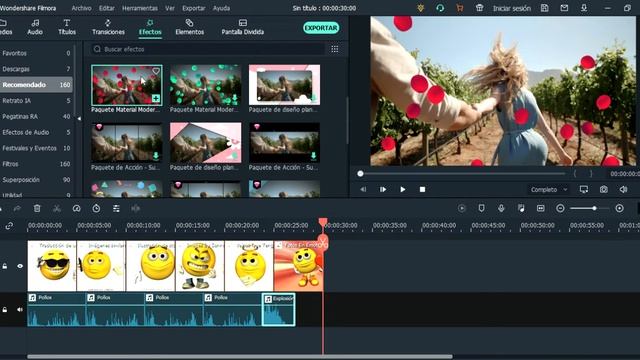640x360 pixels.
Task: Collapse the category sidebar arrow
Action: coord(79,118)
